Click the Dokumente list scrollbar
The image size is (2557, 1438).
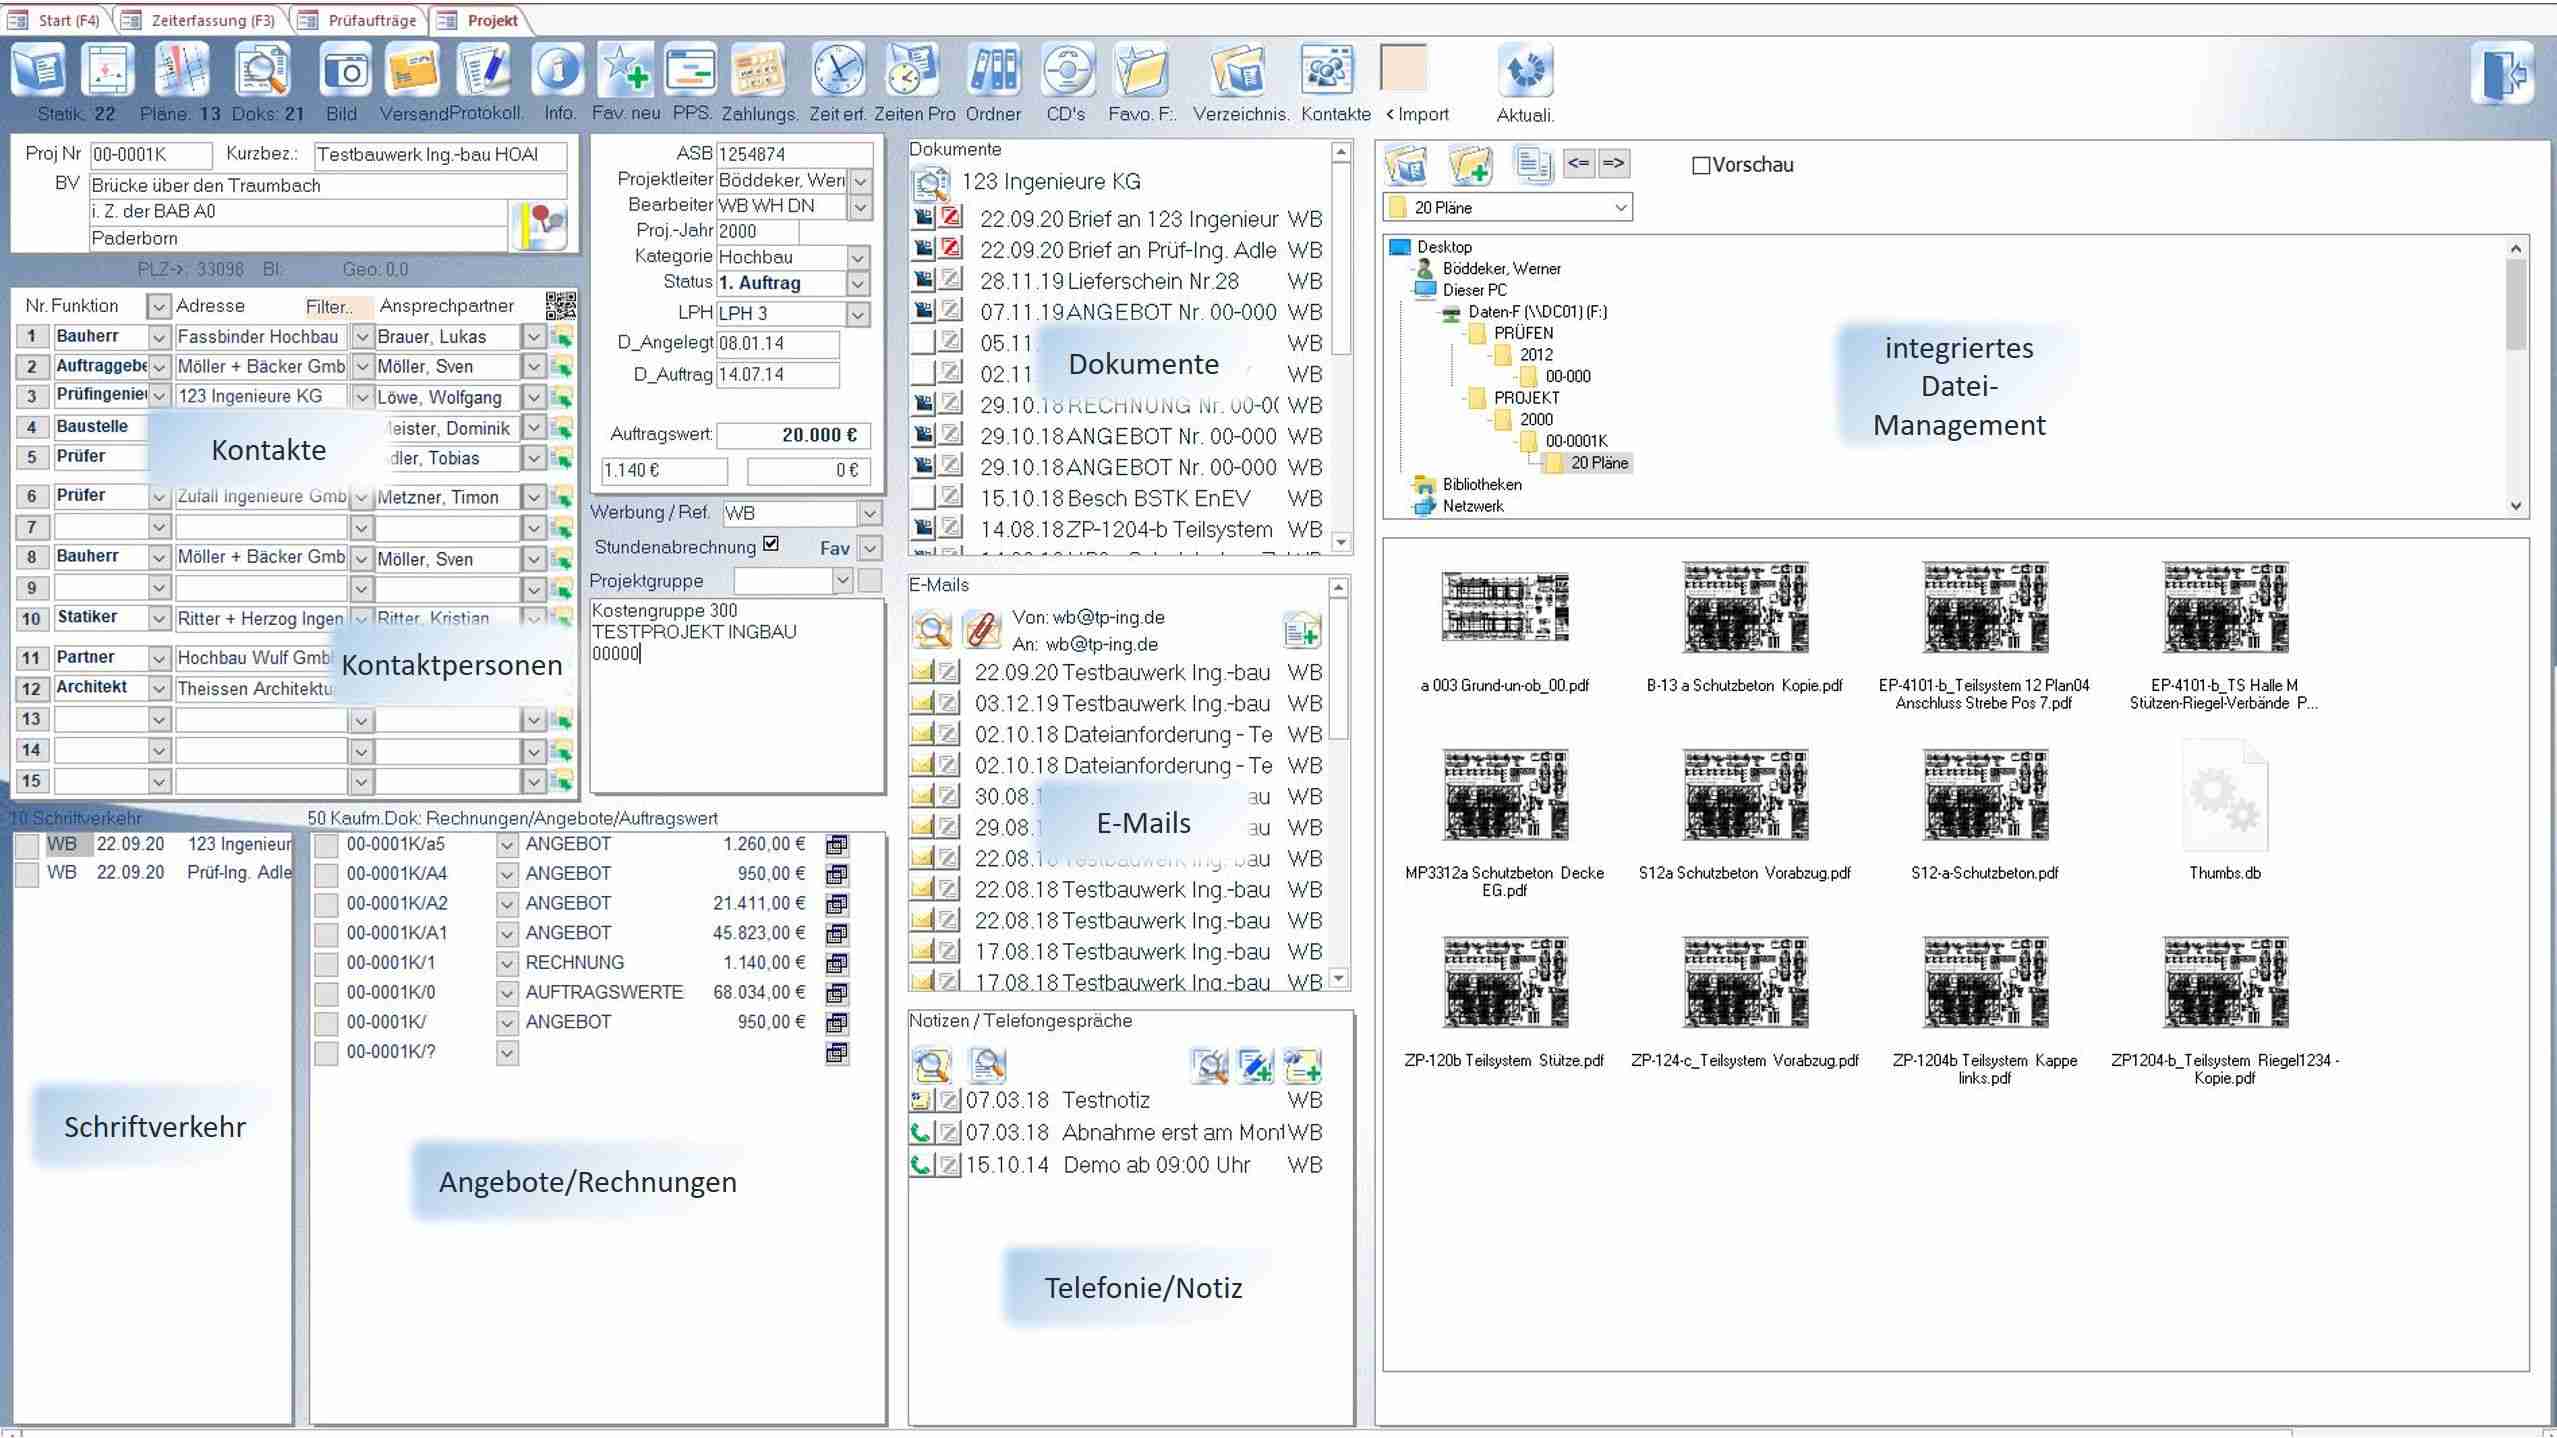(1342, 347)
